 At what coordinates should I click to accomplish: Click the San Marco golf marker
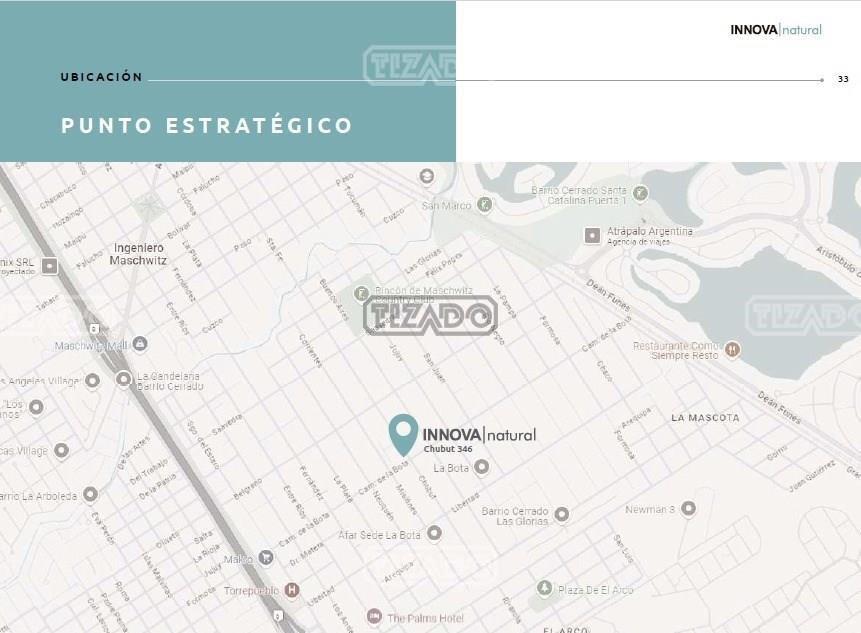[484, 205]
